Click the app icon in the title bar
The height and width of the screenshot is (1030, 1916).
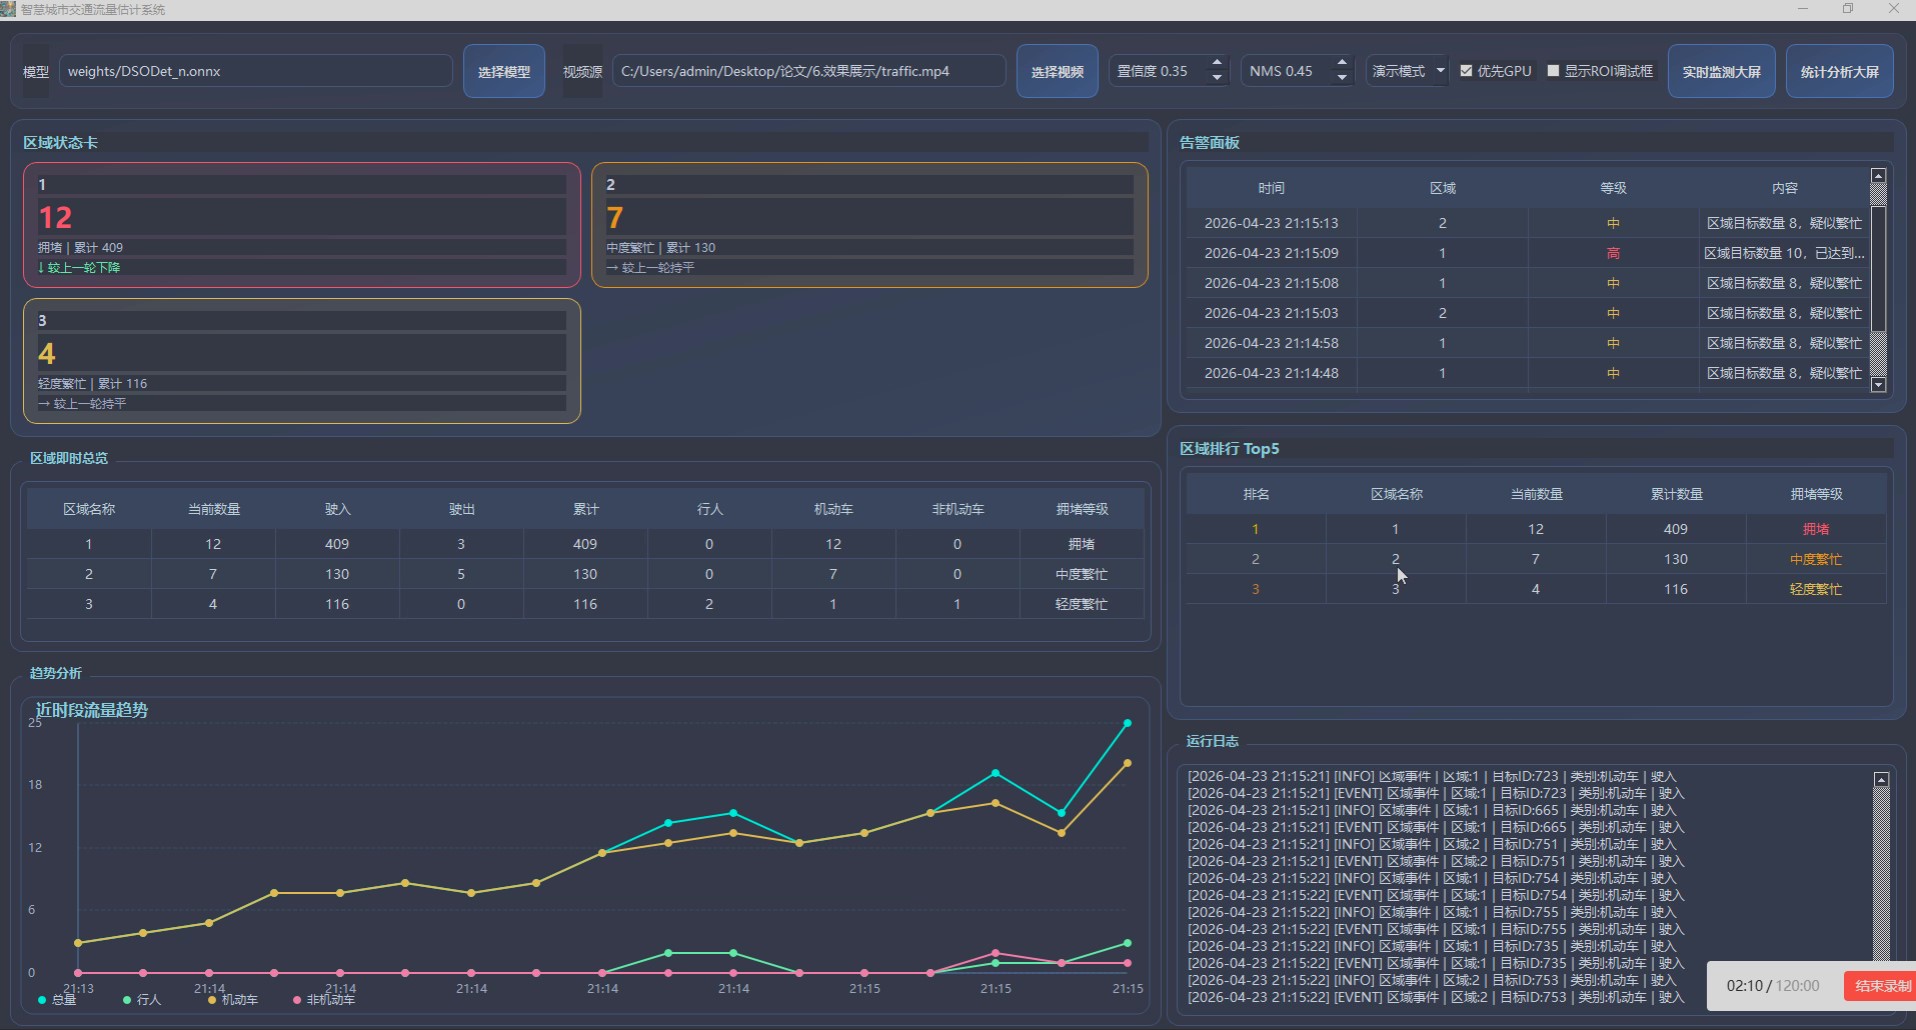[x=8, y=9]
